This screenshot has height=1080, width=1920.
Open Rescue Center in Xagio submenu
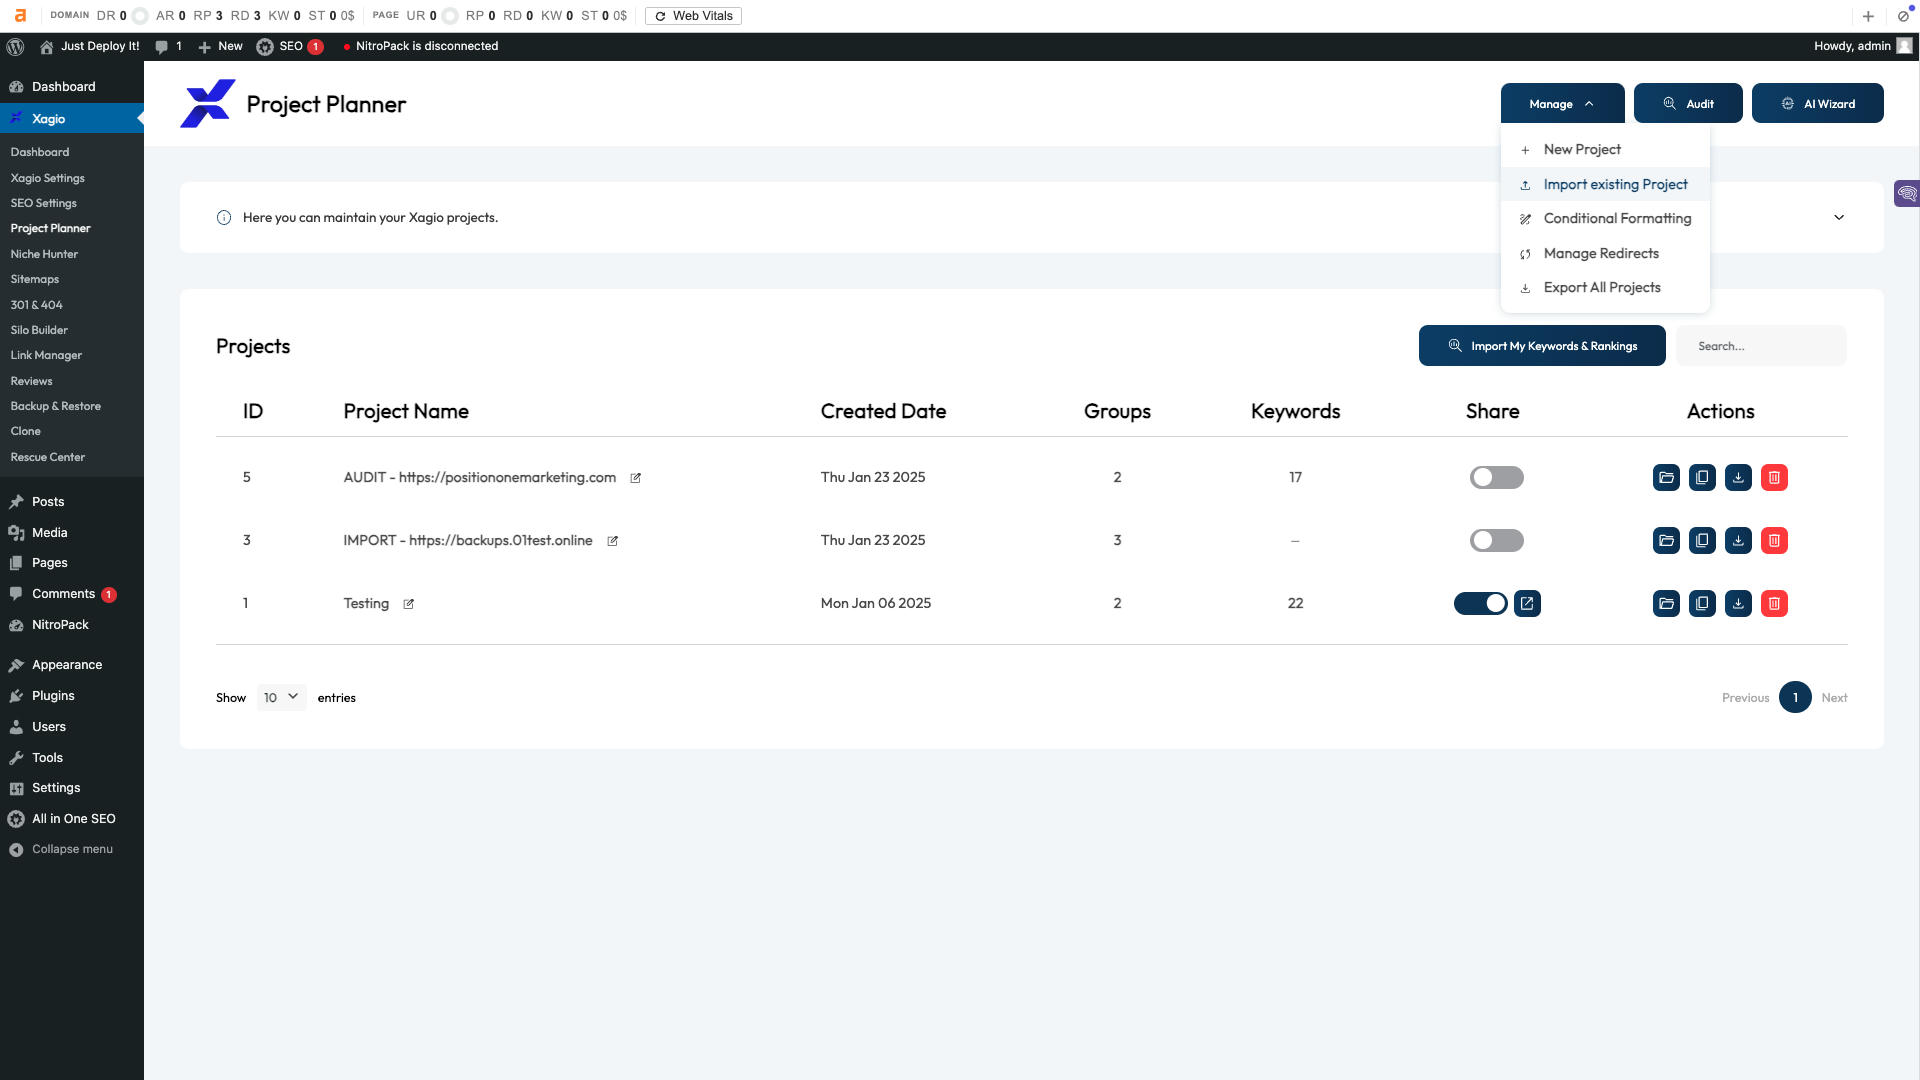47,457
